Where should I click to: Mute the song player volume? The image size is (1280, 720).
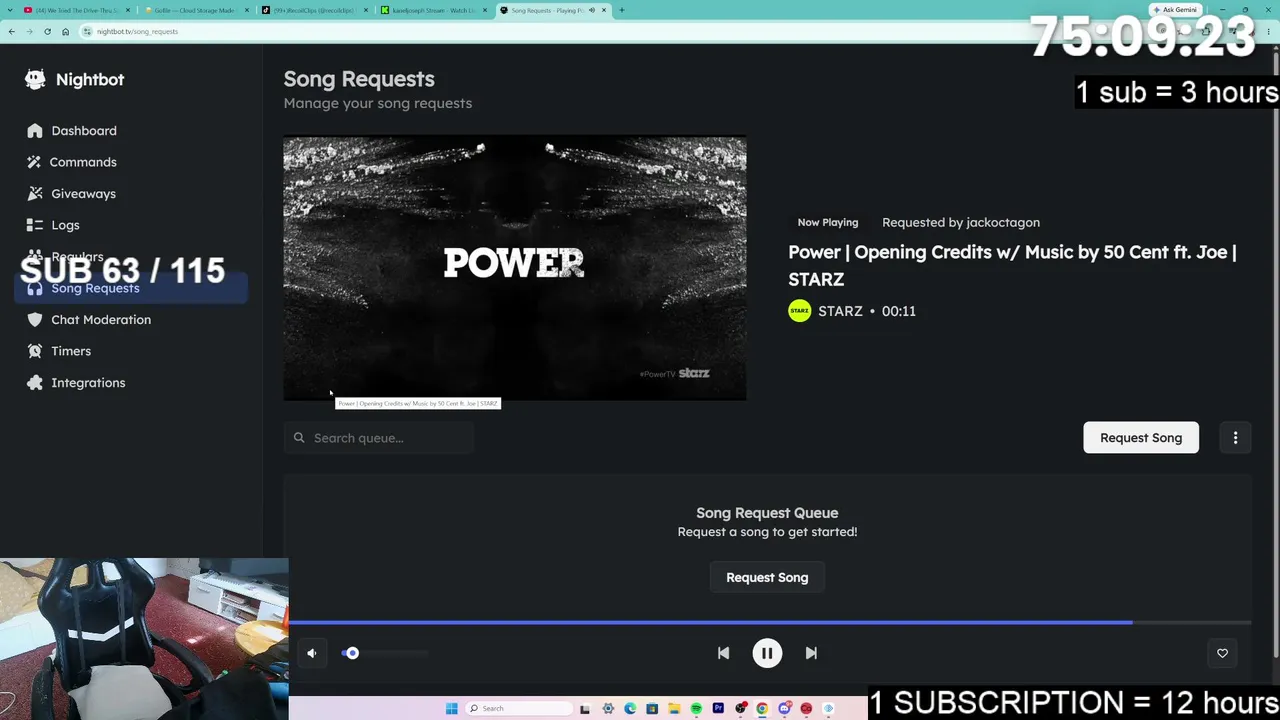pos(312,653)
